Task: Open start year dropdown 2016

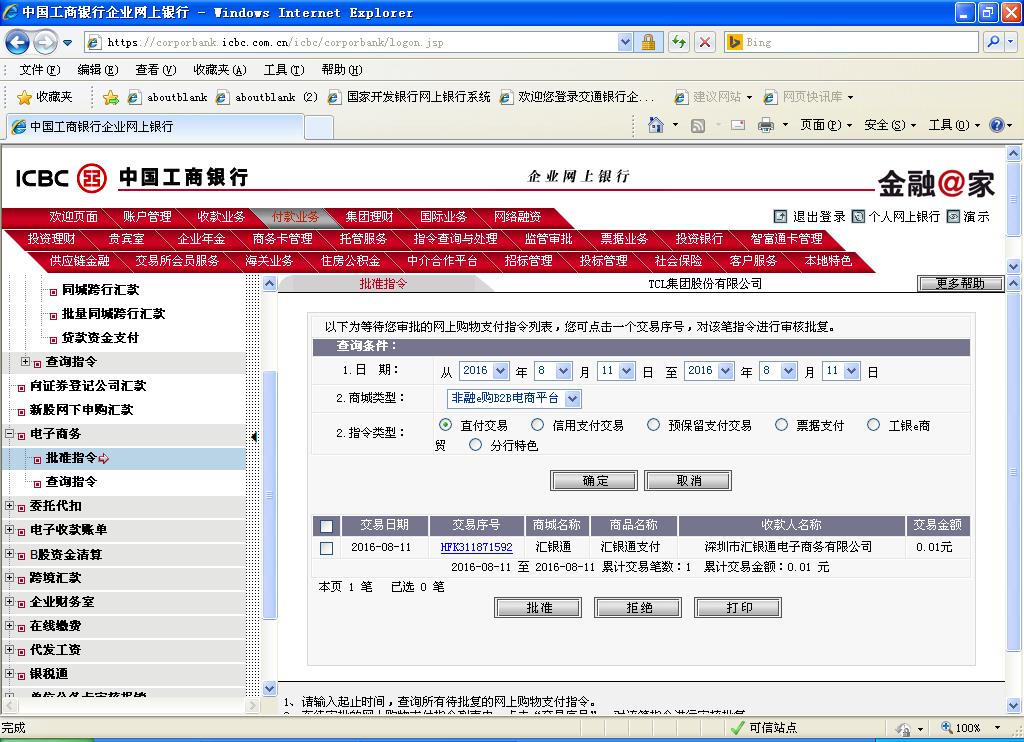Action: point(484,371)
